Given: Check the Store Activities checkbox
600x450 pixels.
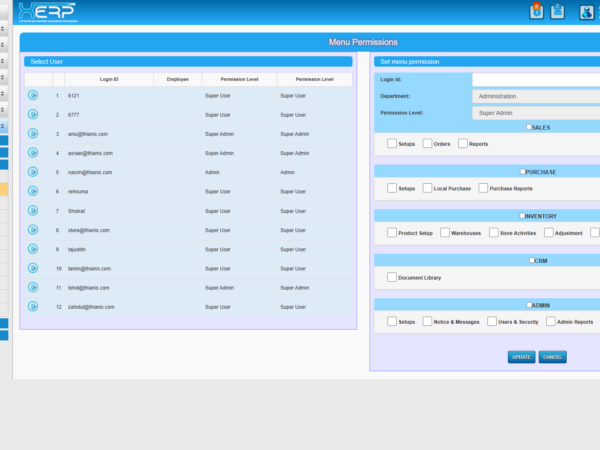Looking at the screenshot, I should coord(494,233).
